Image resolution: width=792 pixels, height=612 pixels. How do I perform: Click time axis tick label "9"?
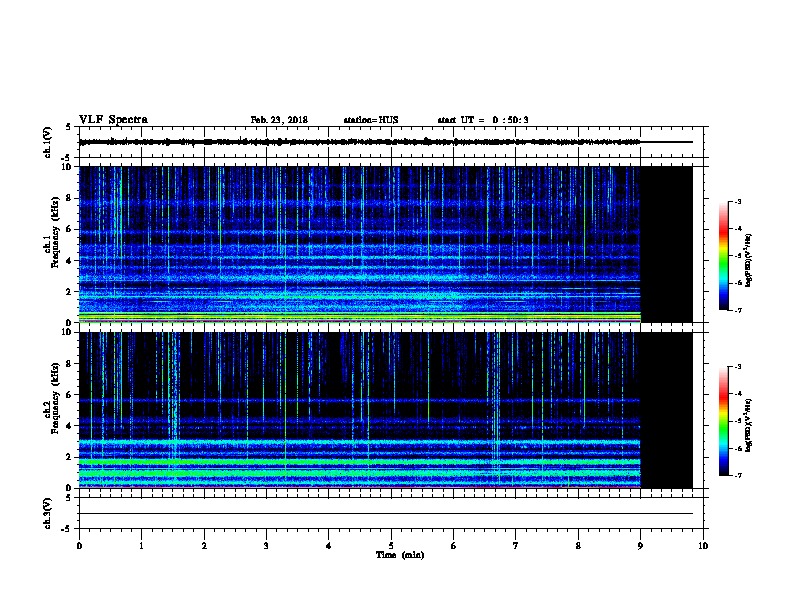[x=640, y=546]
